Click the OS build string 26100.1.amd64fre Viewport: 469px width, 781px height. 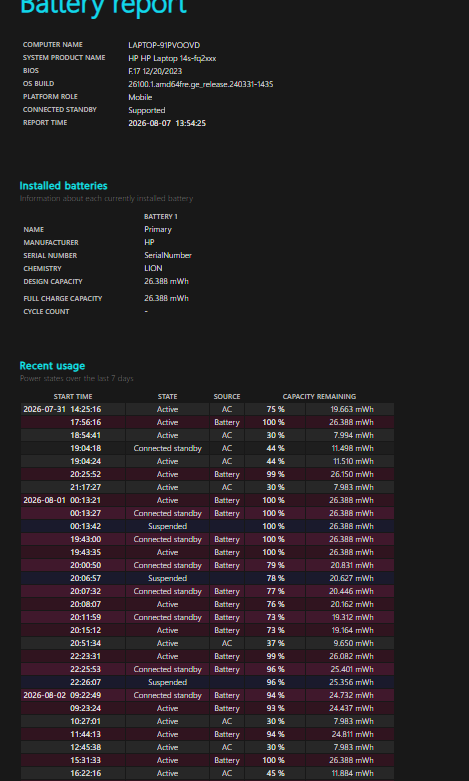[201, 84]
